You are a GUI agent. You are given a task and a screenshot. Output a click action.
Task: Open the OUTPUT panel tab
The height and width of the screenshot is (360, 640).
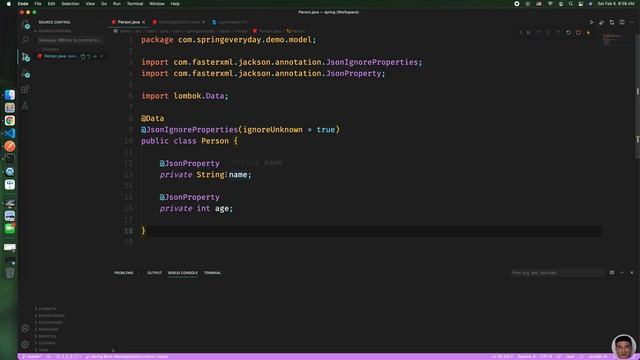click(x=154, y=273)
